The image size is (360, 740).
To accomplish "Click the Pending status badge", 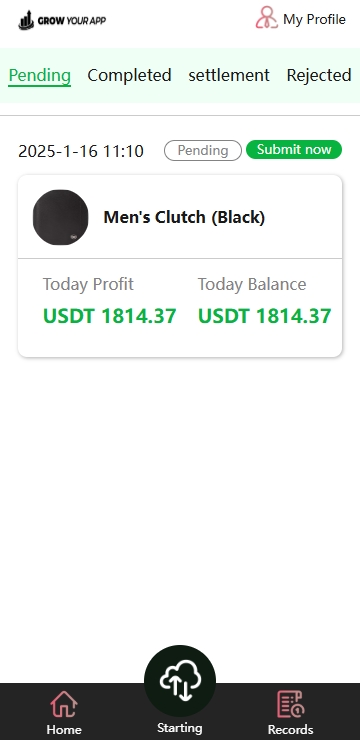I will tap(203, 151).
